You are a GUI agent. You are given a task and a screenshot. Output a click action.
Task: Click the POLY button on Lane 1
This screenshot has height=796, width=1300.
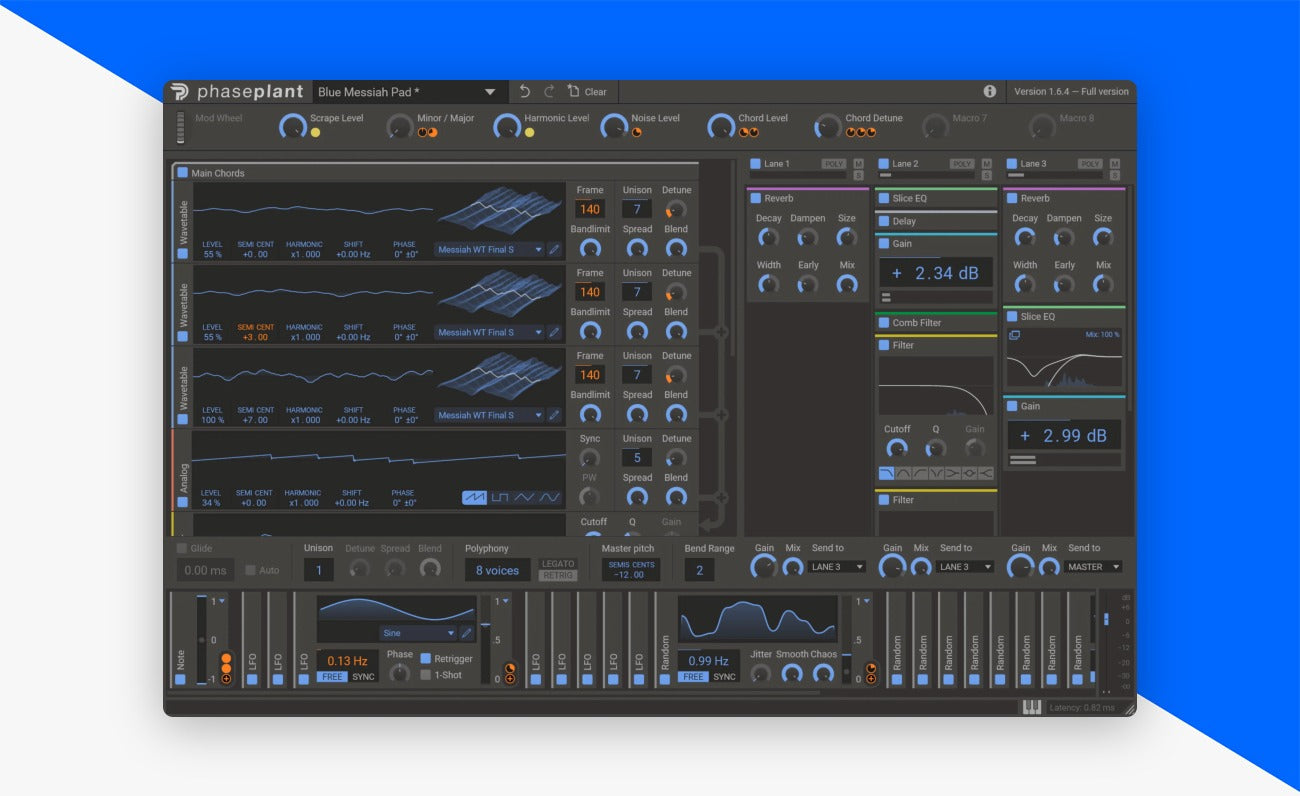click(834, 164)
